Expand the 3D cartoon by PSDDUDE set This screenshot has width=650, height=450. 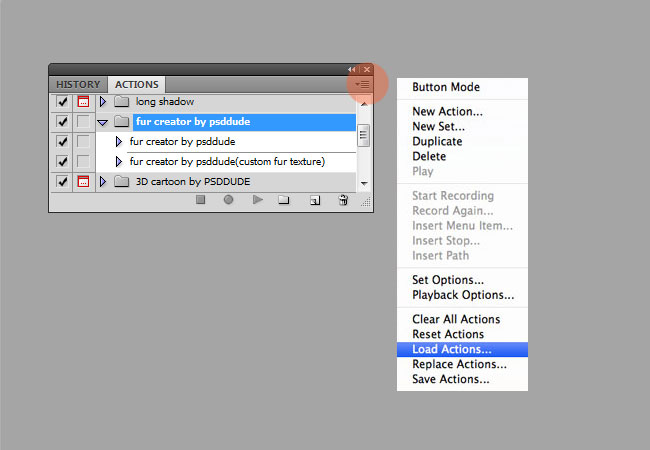point(103,181)
